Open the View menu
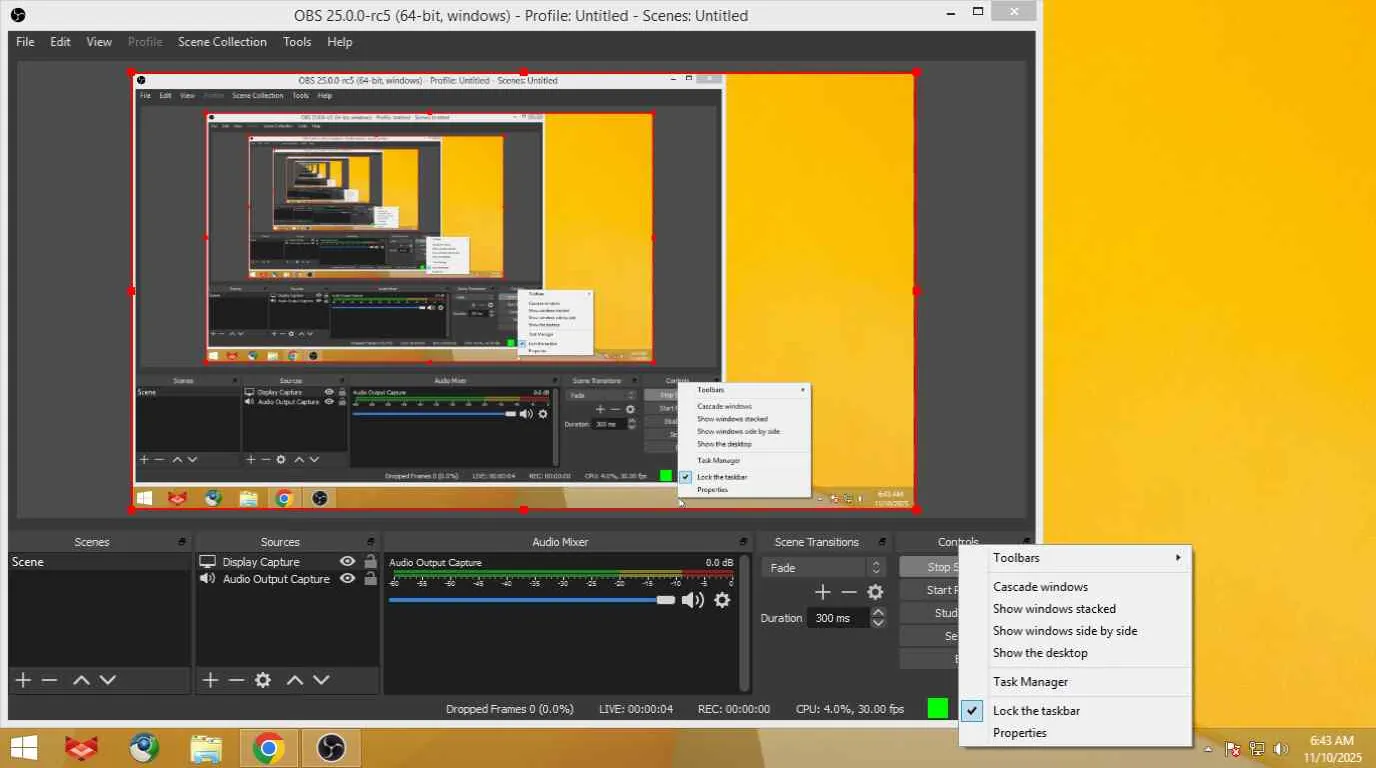1376x768 pixels. (x=99, y=42)
